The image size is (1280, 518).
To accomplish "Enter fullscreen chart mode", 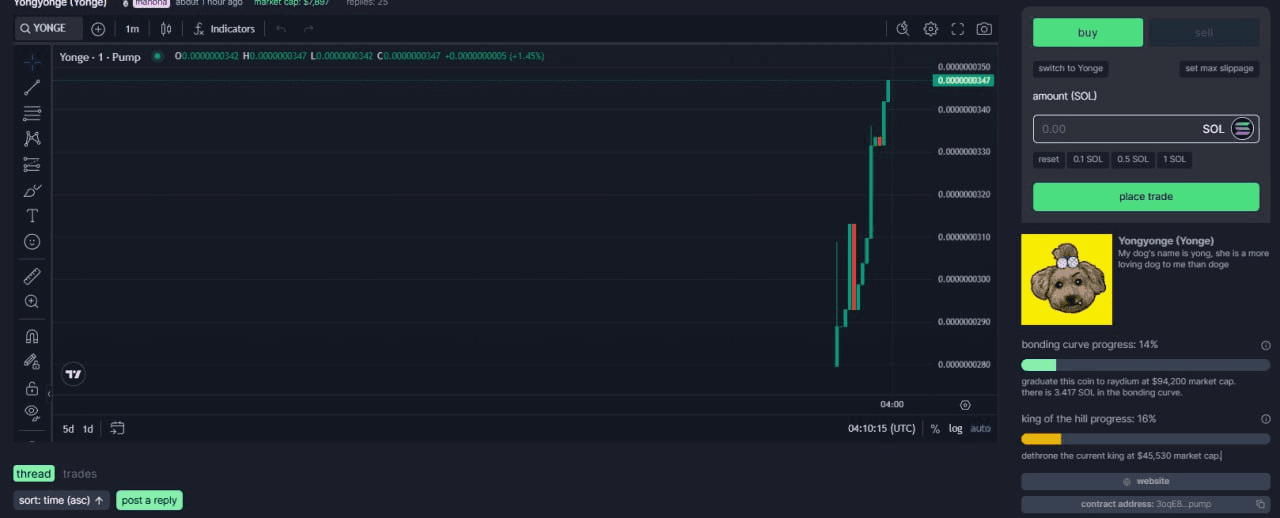I will [958, 29].
